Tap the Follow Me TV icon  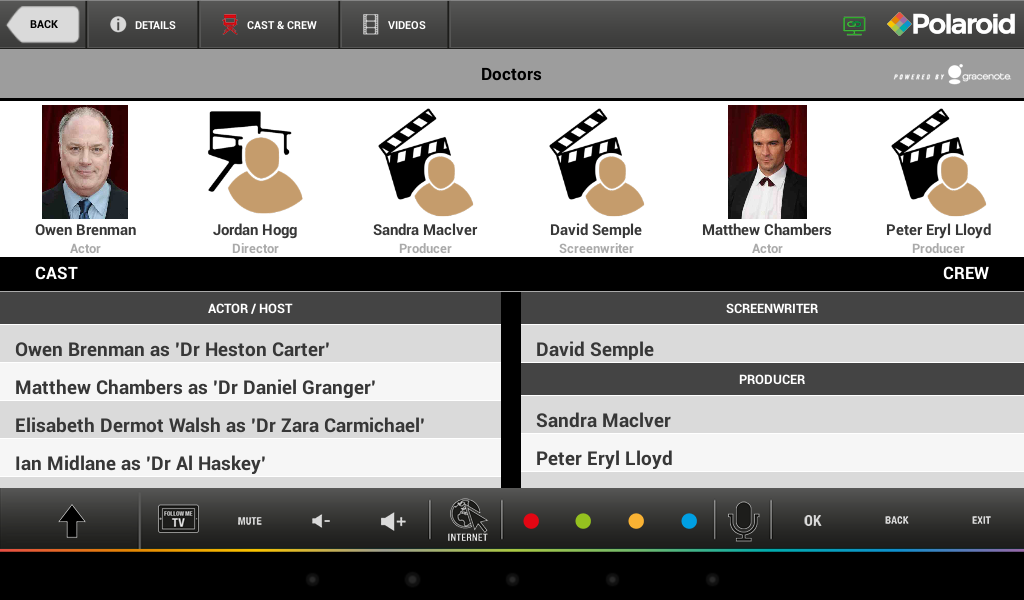(x=178, y=520)
